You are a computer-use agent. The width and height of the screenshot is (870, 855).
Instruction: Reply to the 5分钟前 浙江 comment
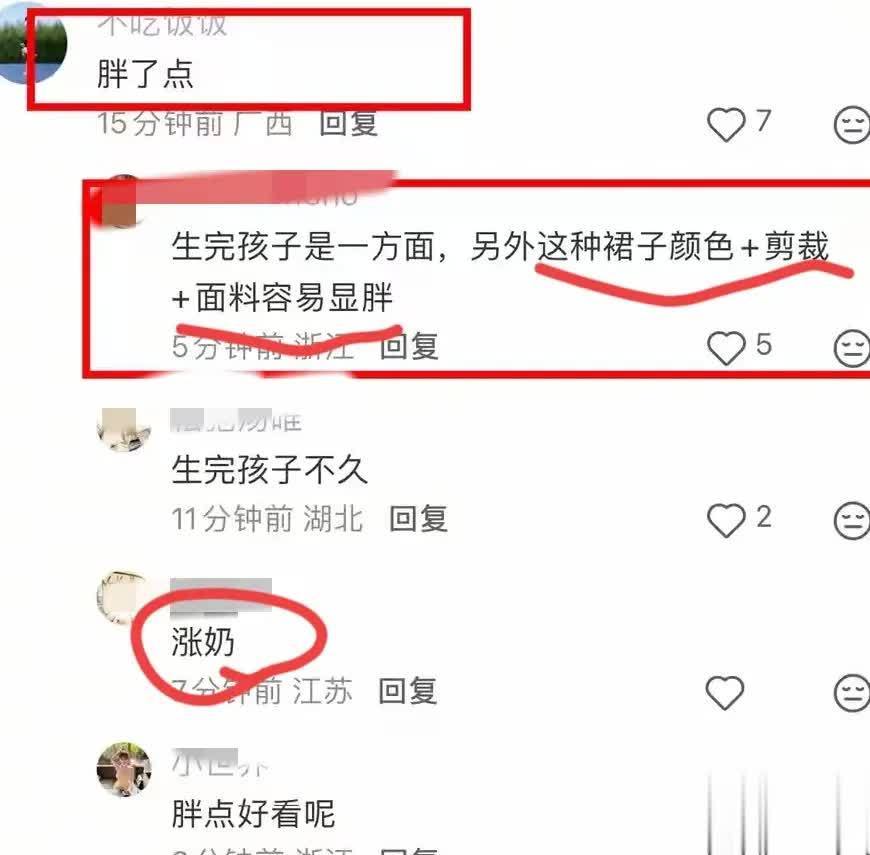(x=409, y=347)
